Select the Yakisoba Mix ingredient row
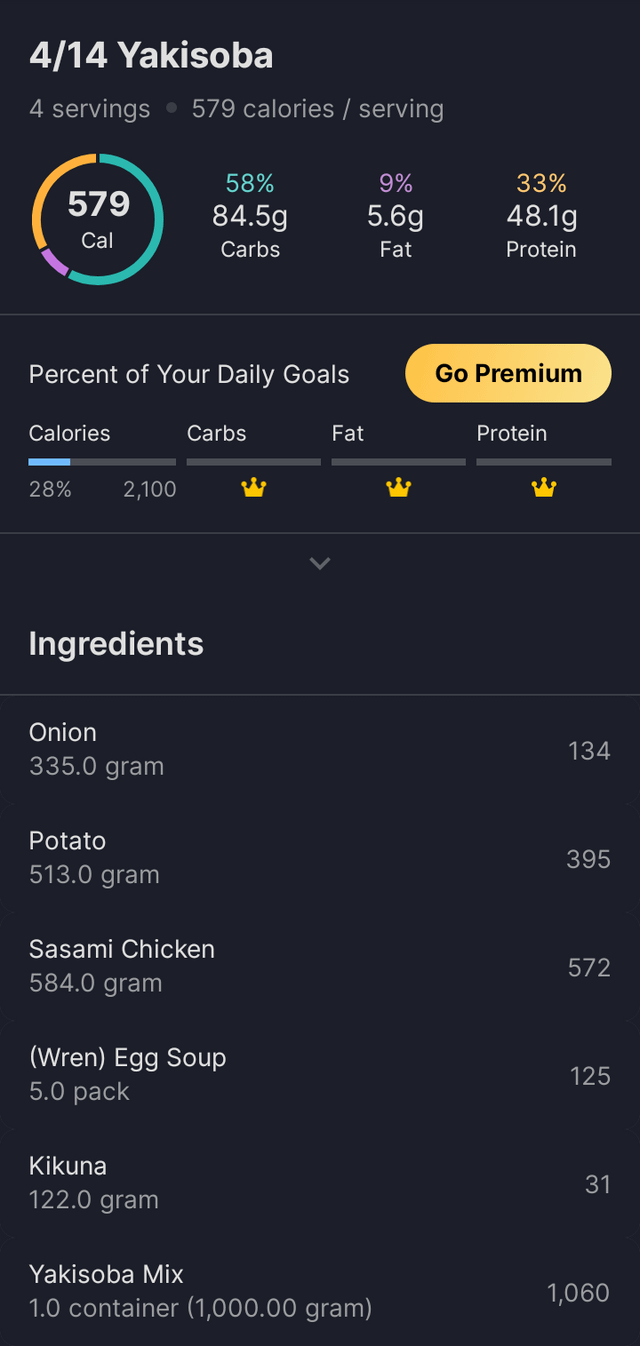This screenshot has height=1346, width=640. tap(320, 1291)
